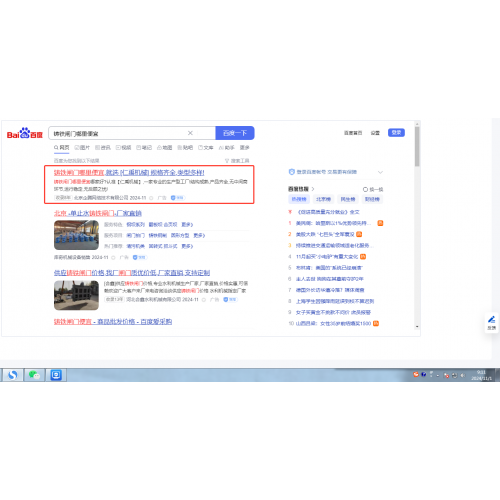
Task: Open hot search item number 7
Action: tap(330, 290)
